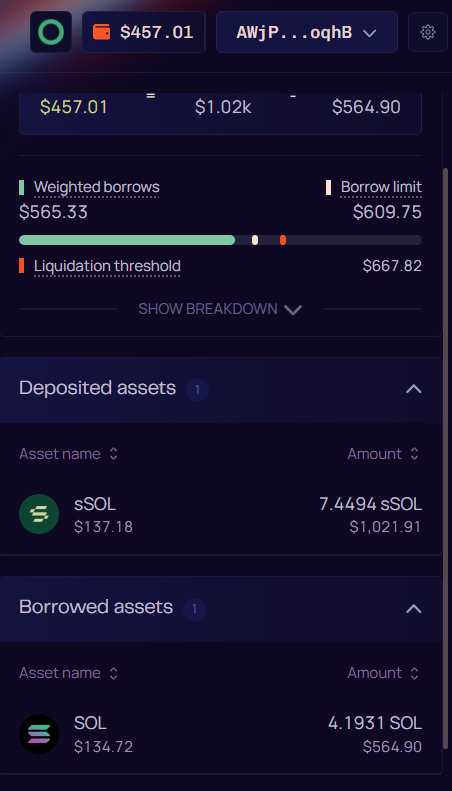Click the Liquidation threshold label
The width and height of the screenshot is (452, 791).
[107, 266]
